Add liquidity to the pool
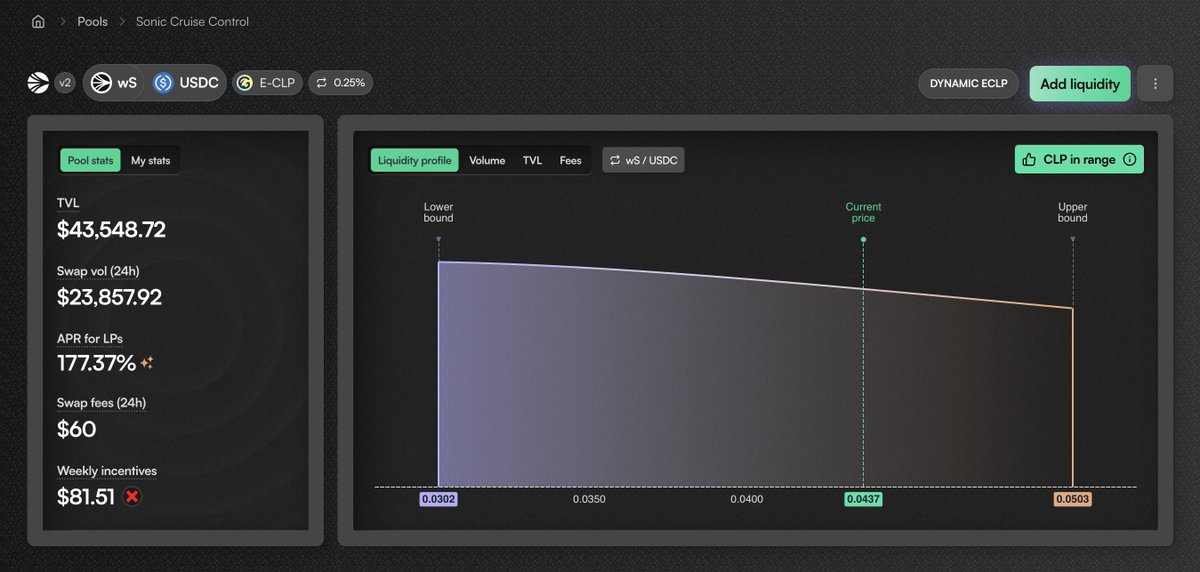The width and height of the screenshot is (1200, 572). coord(1080,84)
